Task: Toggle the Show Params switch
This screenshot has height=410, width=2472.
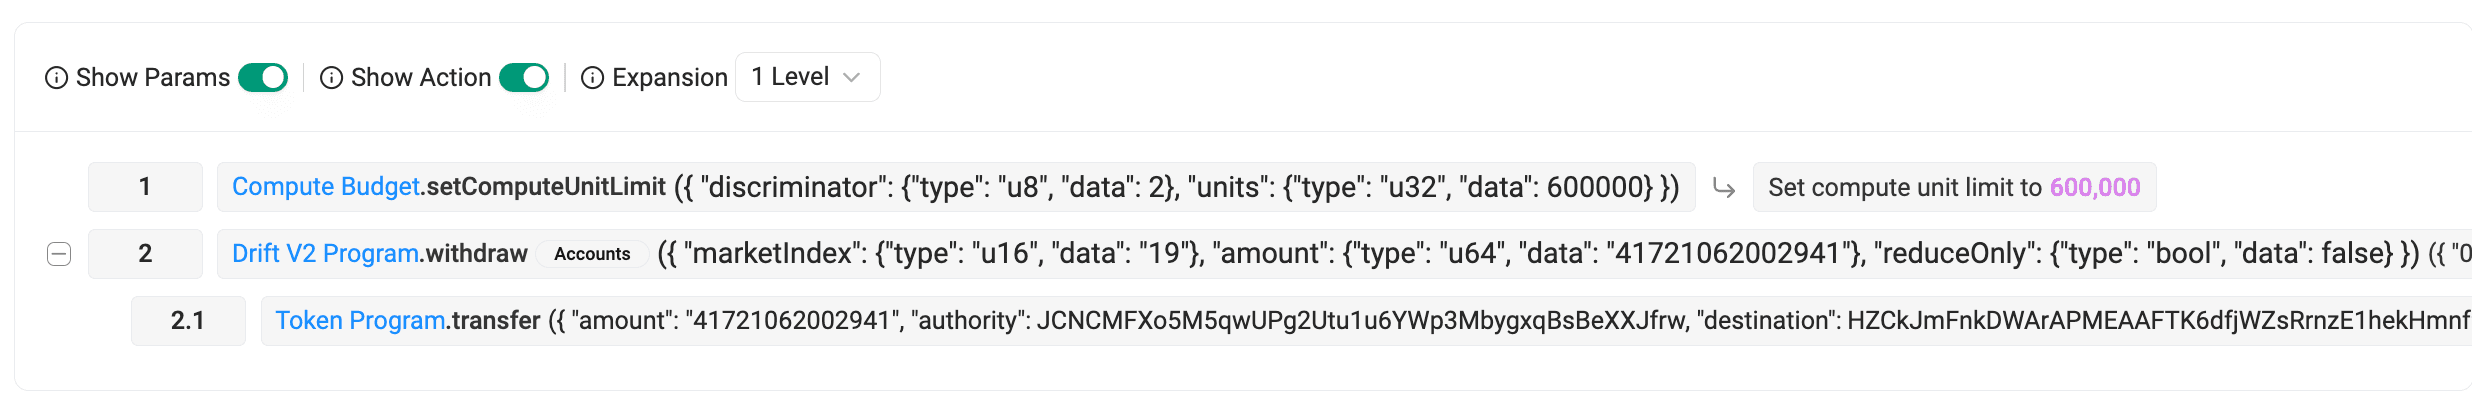Action: (x=263, y=78)
